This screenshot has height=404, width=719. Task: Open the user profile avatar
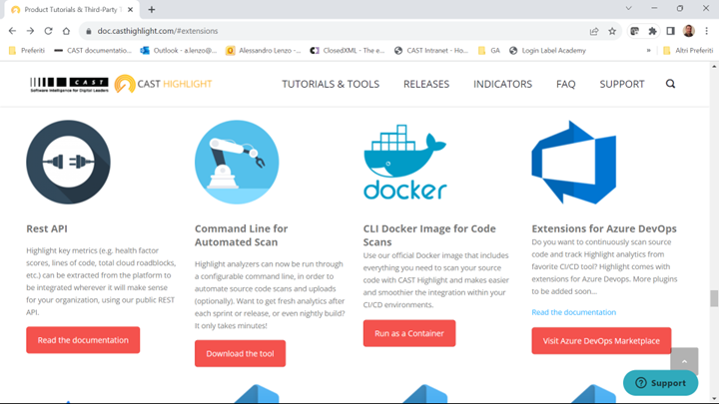tap(688, 31)
